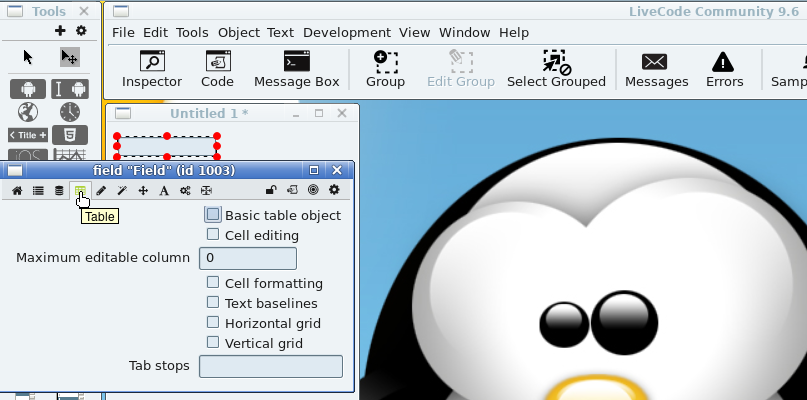This screenshot has height=400, width=807.
Task: Switch to the Text (A) inspector pane
Action: [164, 190]
